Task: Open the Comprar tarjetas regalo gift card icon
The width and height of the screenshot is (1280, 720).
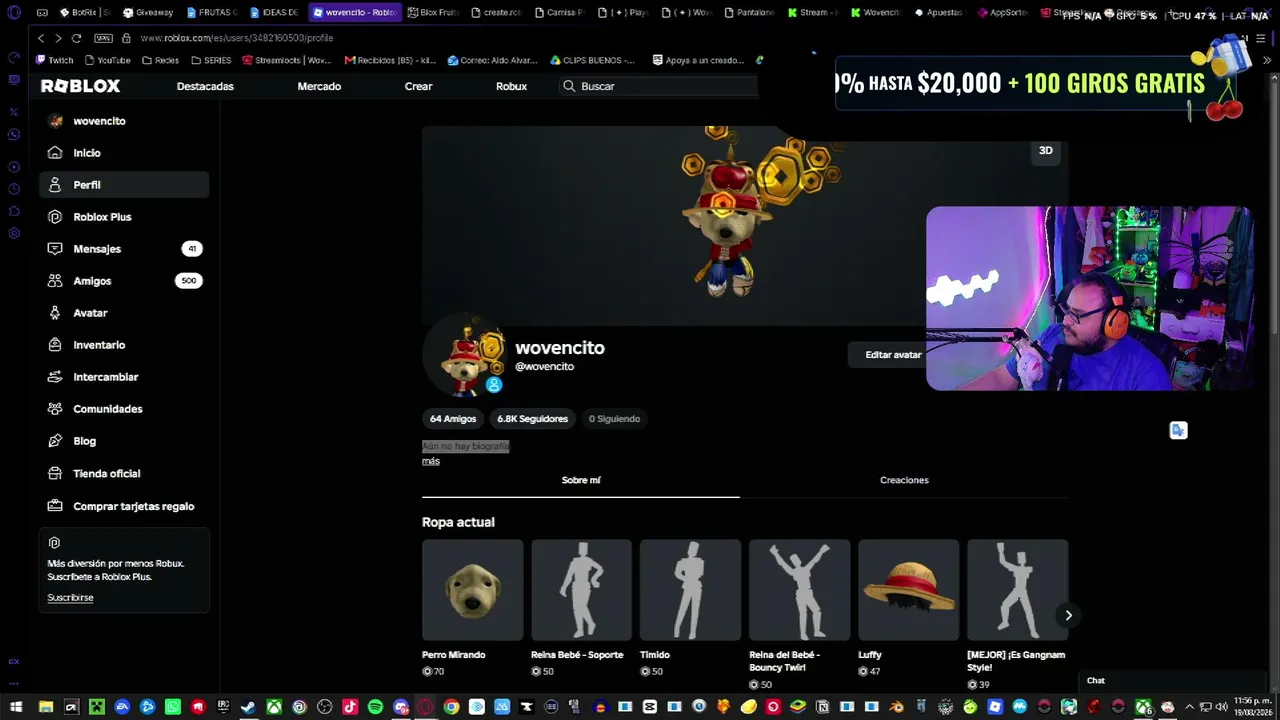Action: 55,506
